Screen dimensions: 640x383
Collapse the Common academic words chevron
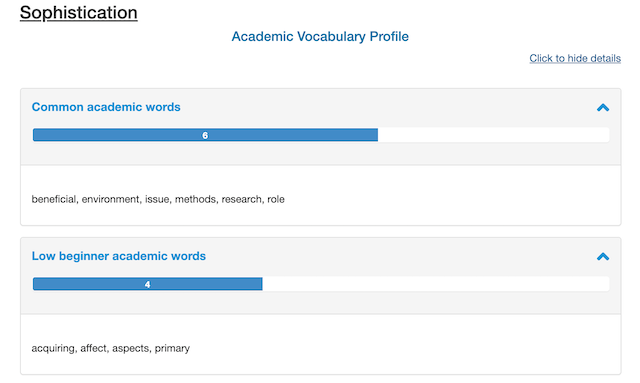pyautogui.click(x=603, y=107)
